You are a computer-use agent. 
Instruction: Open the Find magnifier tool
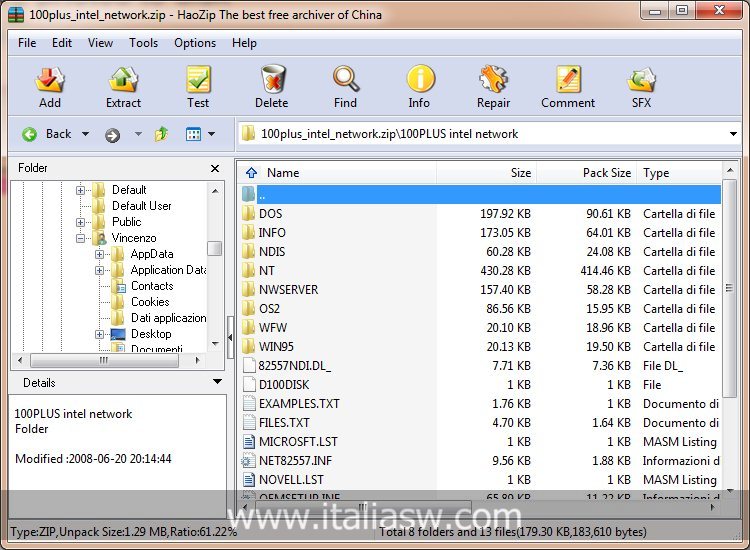tap(345, 87)
